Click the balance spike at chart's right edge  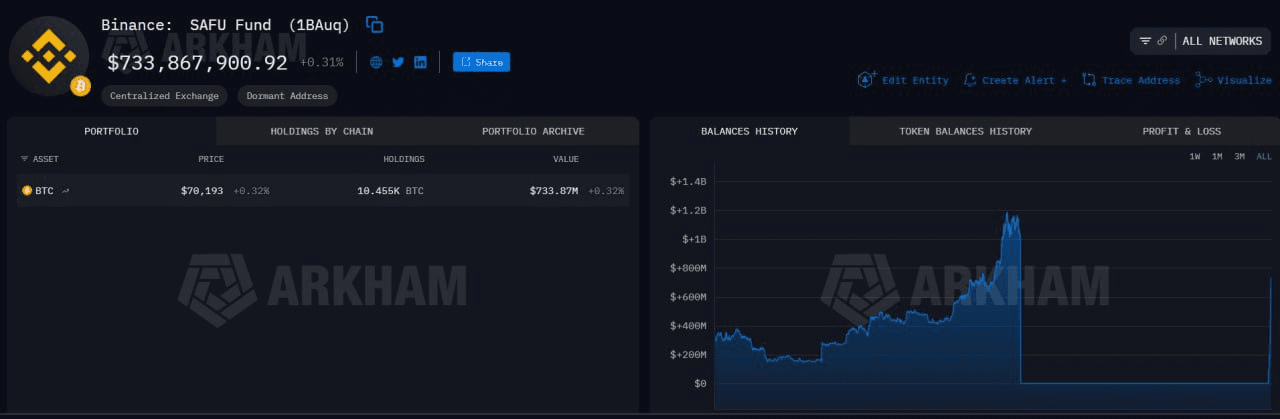point(1270,300)
